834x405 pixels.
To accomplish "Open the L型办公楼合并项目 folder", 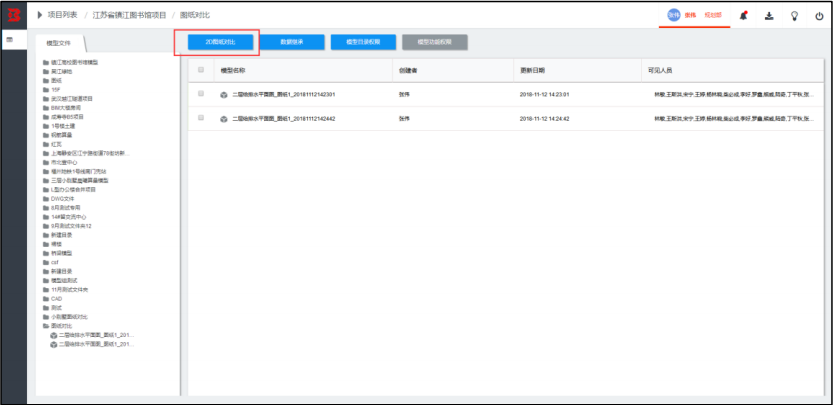I will click(73, 189).
